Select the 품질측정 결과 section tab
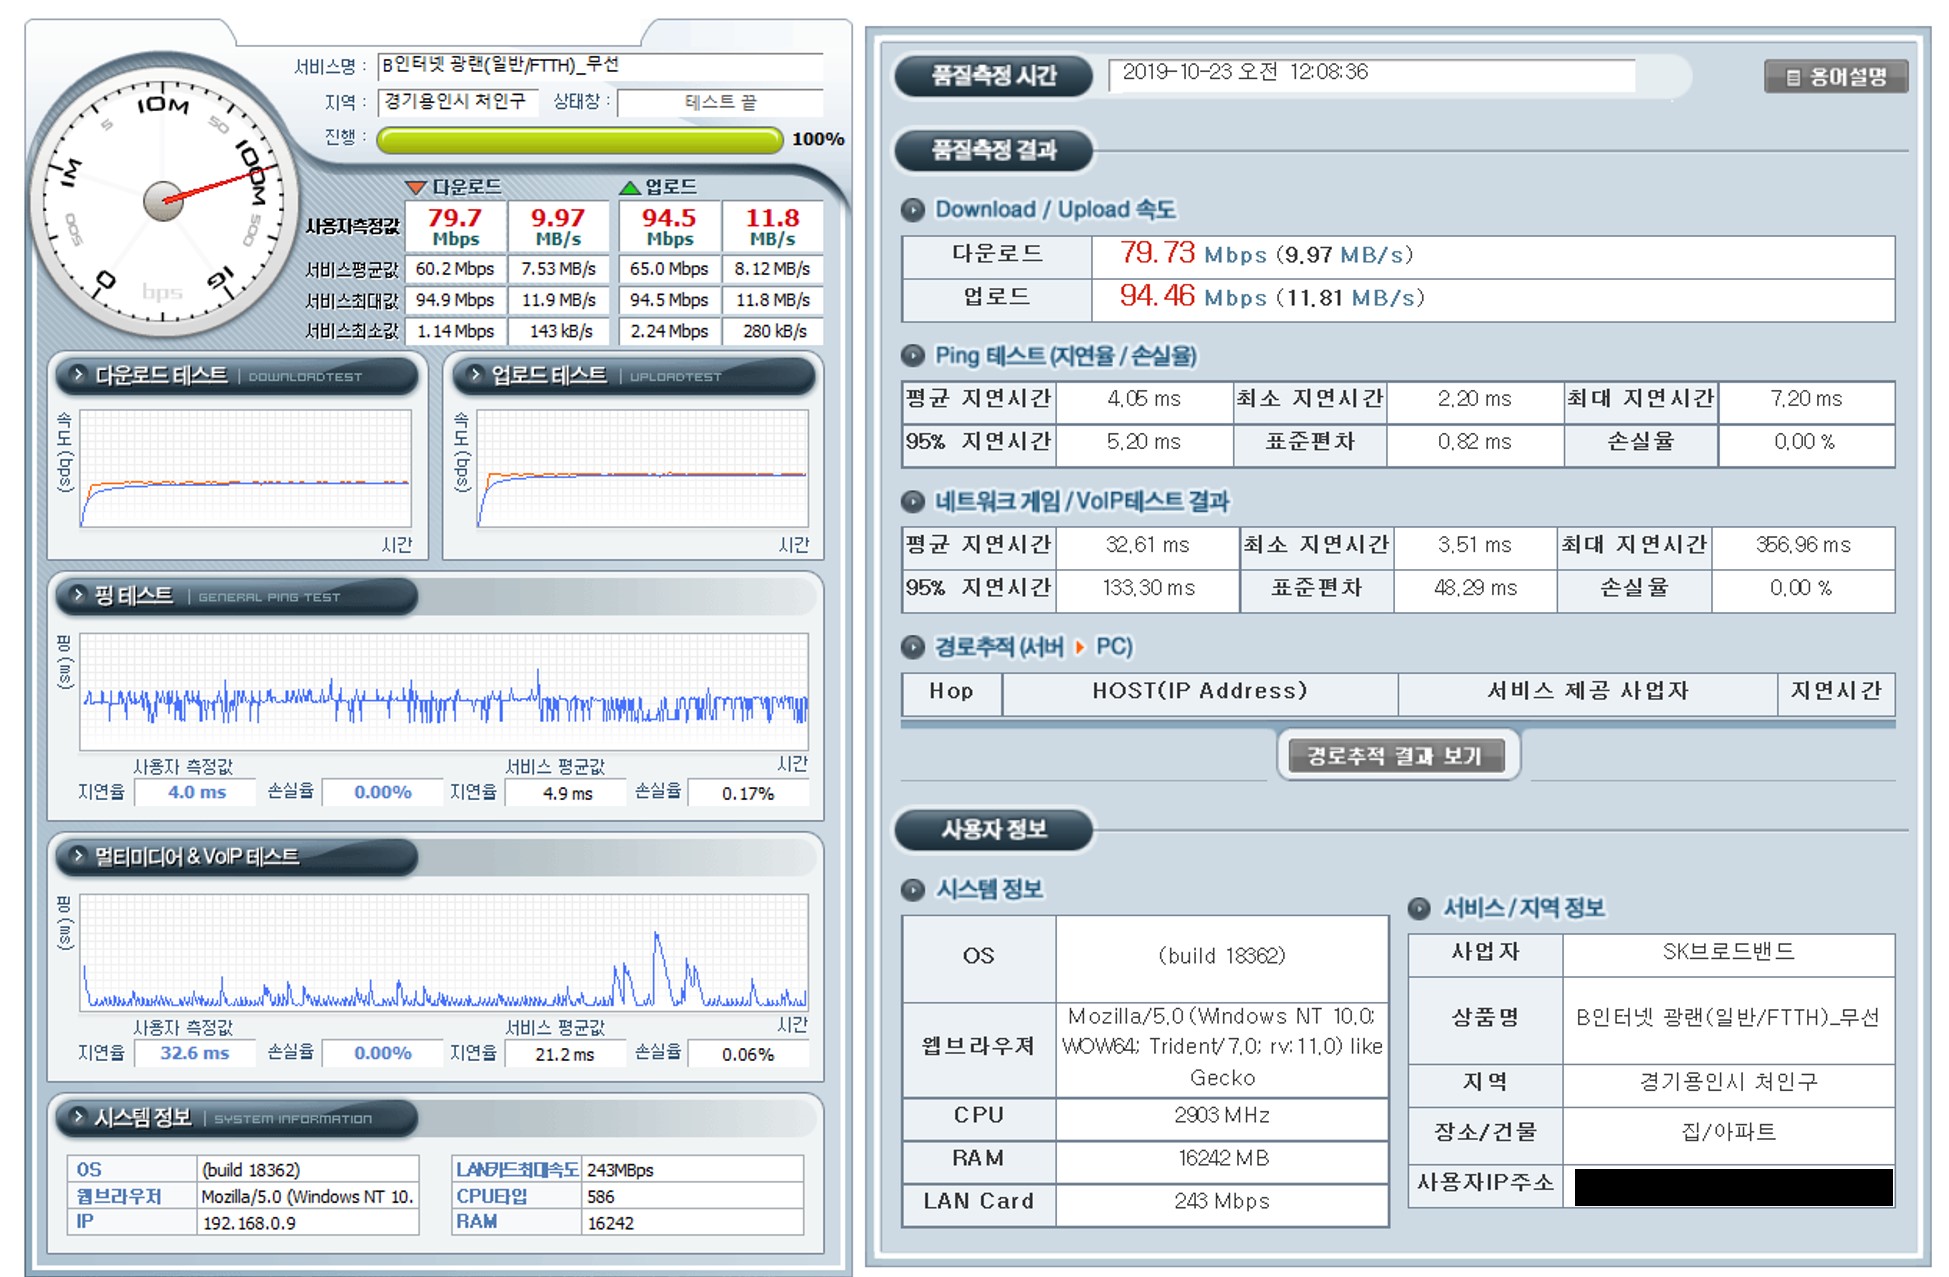 click(993, 151)
